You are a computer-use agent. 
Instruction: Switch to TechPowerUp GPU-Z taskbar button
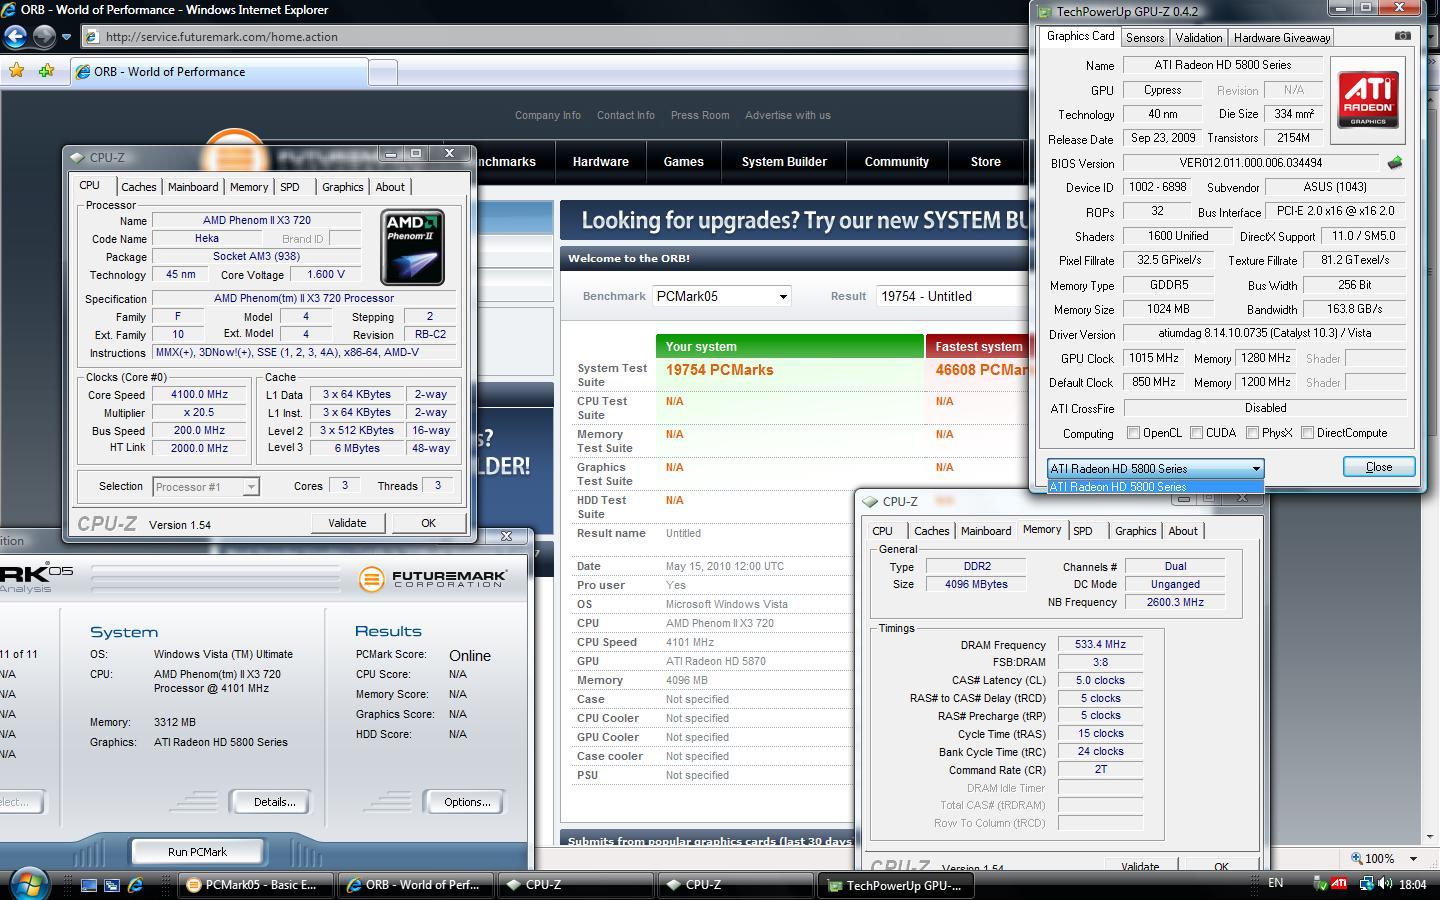(897, 885)
